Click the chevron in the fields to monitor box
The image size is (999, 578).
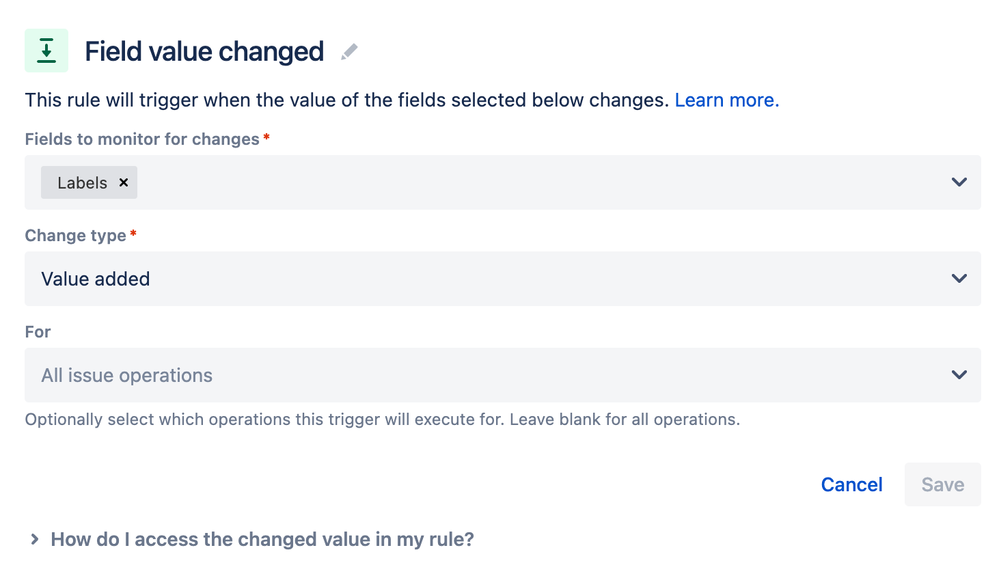tap(959, 182)
